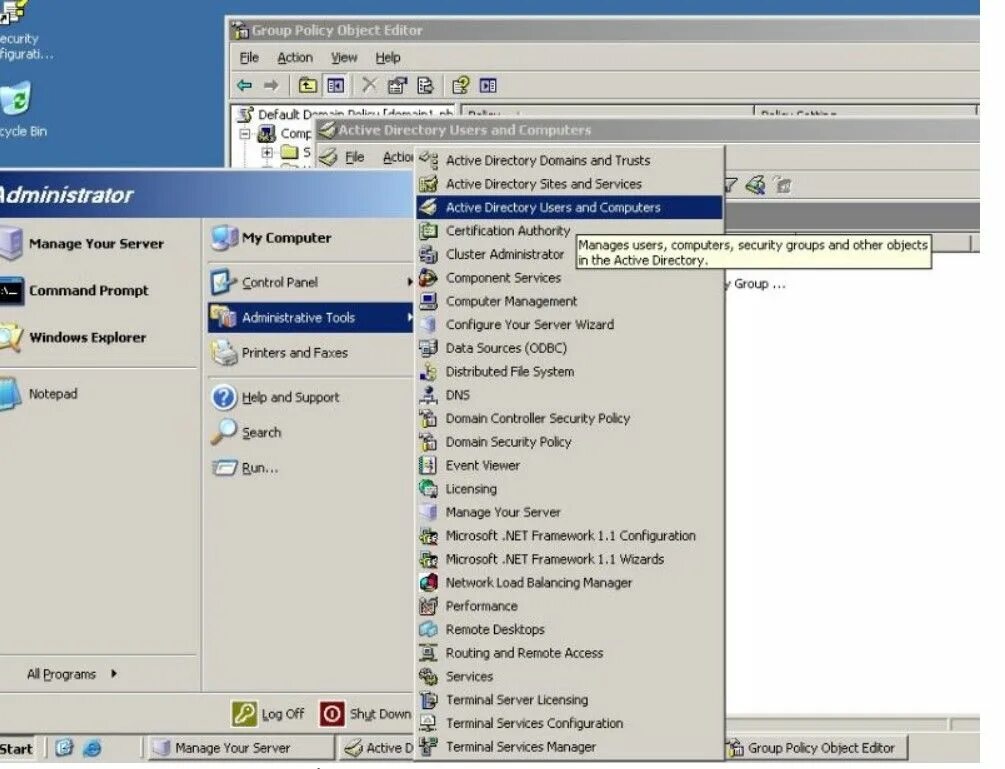Open Computer Management console
The image size is (1005, 769).
(x=569, y=301)
